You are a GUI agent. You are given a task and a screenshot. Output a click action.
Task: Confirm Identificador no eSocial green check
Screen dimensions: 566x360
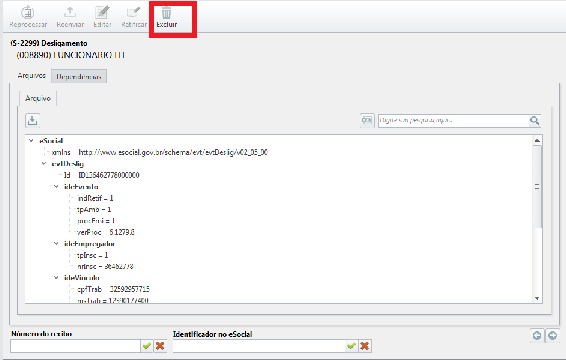(x=351, y=346)
